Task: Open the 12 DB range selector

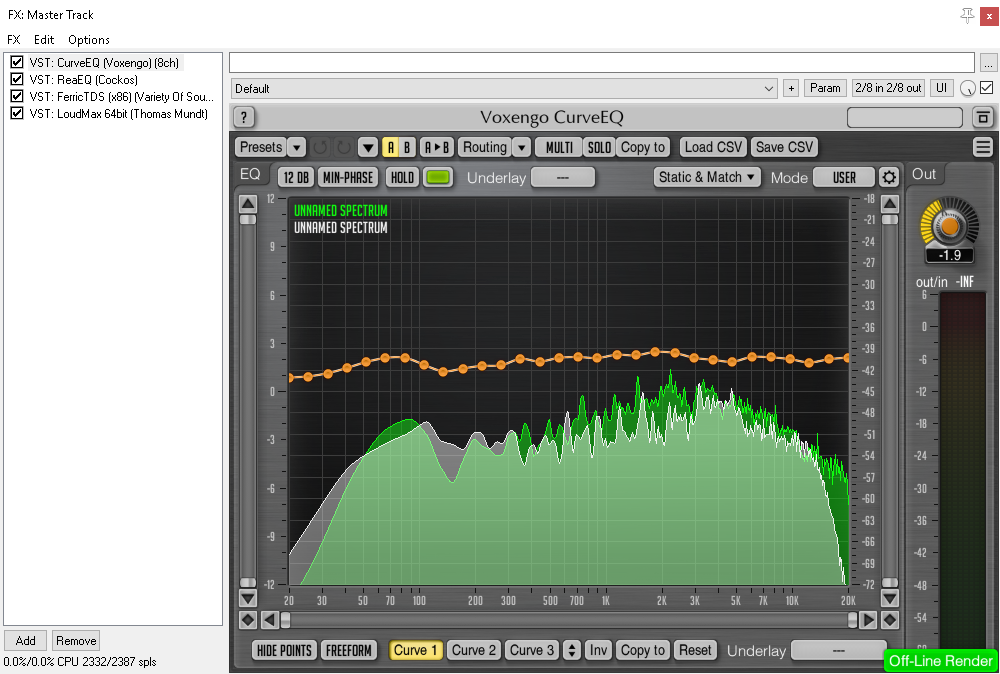Action: [x=295, y=177]
